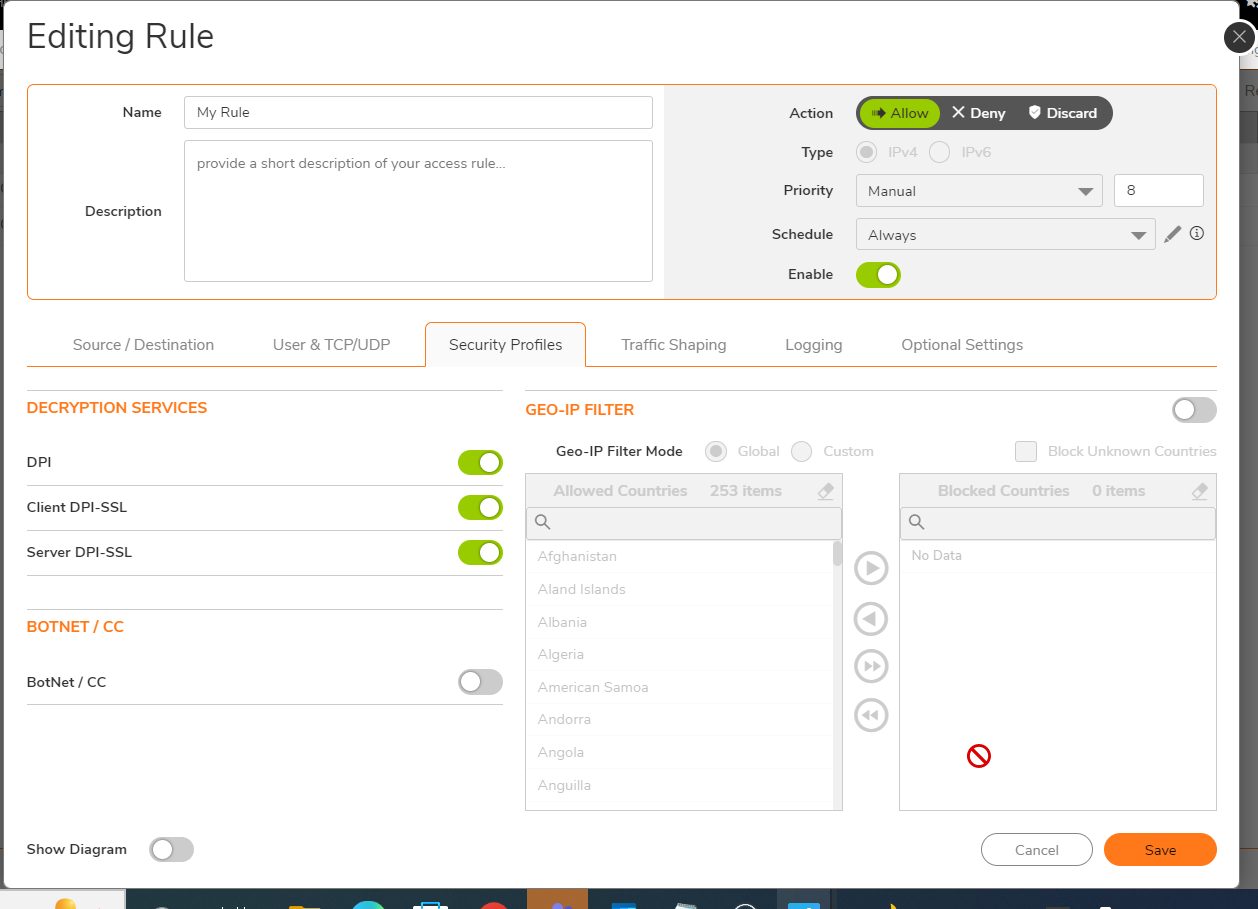The height and width of the screenshot is (909, 1258).
Task: Move all countries to Allowed with double-left arrow
Action: tap(871, 715)
